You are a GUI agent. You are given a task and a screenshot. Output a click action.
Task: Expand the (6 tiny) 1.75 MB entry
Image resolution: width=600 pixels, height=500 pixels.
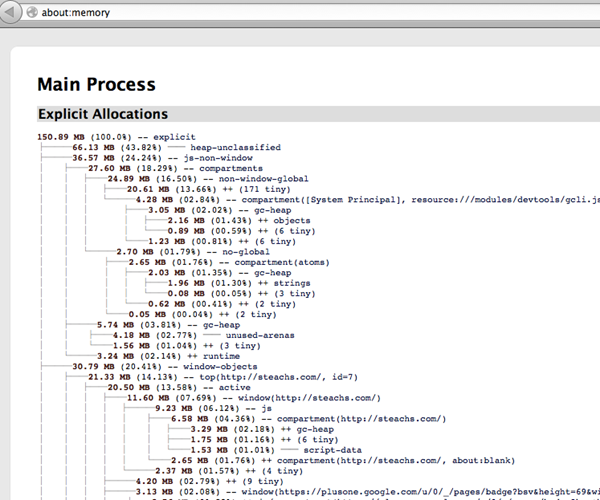pyautogui.click(x=264, y=440)
